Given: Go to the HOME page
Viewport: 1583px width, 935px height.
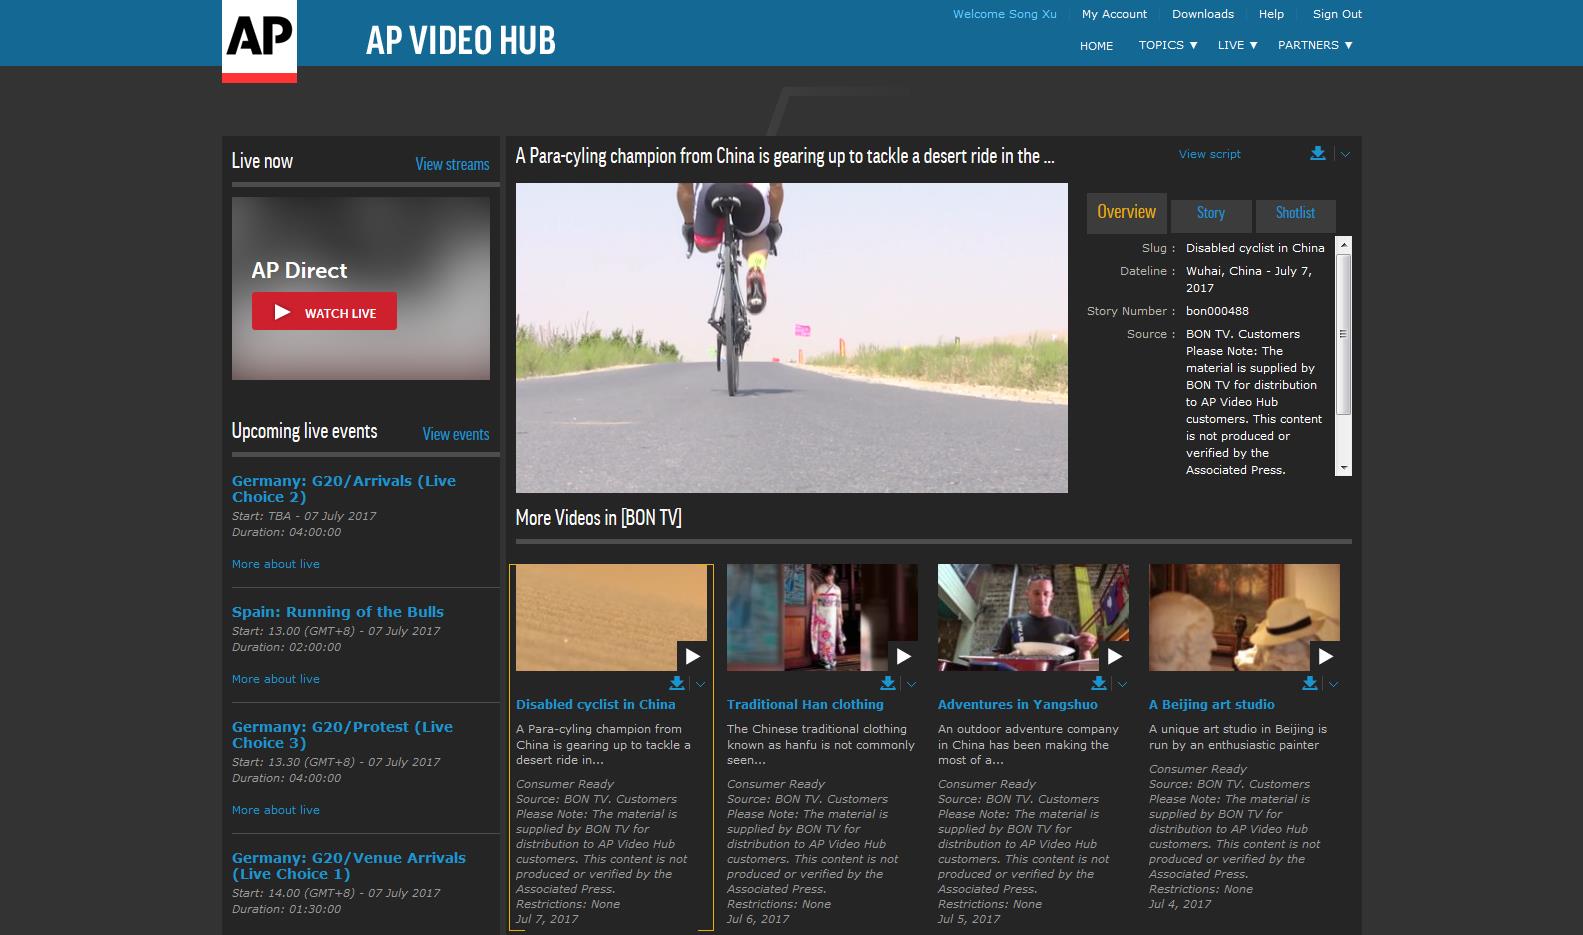Looking at the screenshot, I should click(1096, 46).
